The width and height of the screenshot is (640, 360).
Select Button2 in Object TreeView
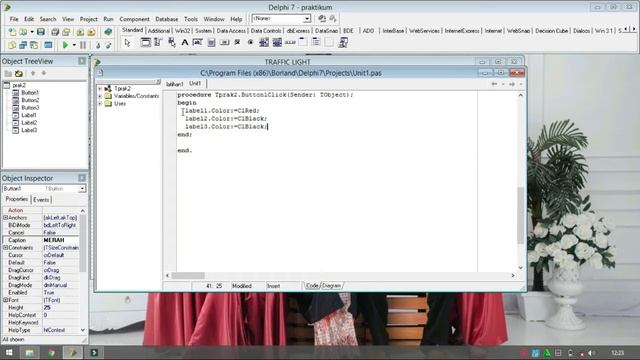[30, 100]
